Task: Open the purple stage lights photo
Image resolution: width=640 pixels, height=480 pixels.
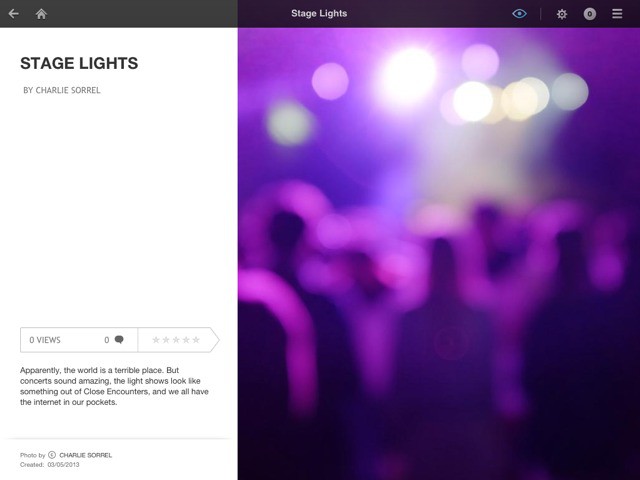Action: [x=439, y=254]
